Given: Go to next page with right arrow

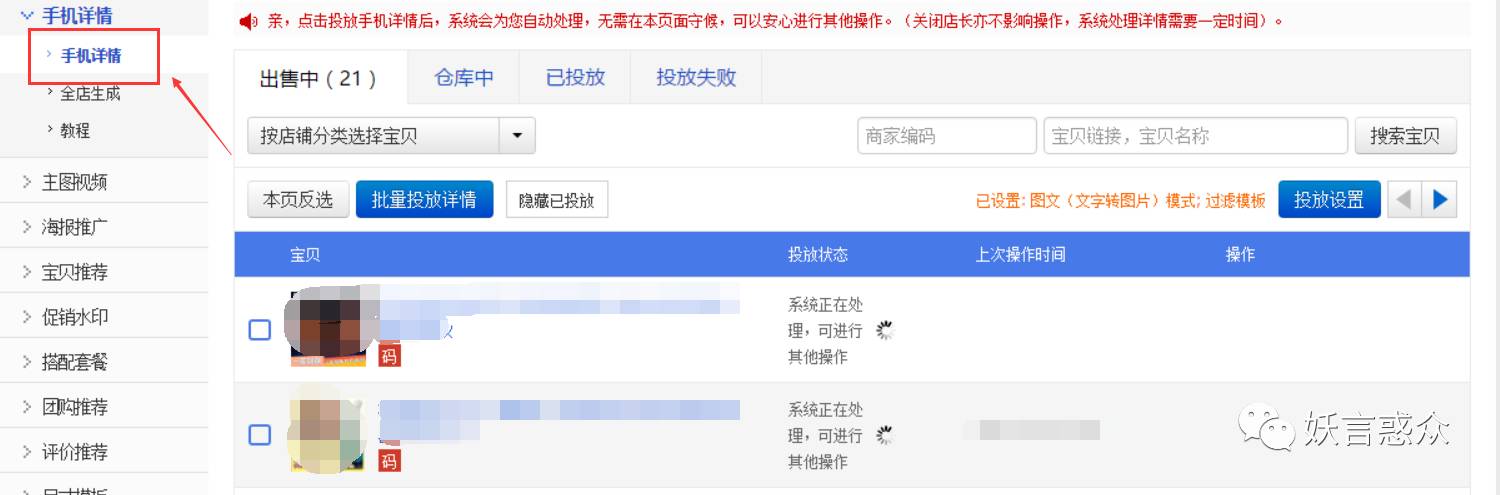Looking at the screenshot, I should point(1440,200).
